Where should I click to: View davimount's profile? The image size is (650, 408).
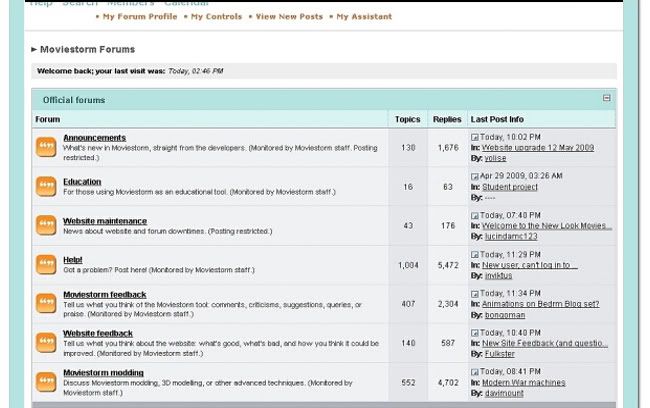[504, 393]
